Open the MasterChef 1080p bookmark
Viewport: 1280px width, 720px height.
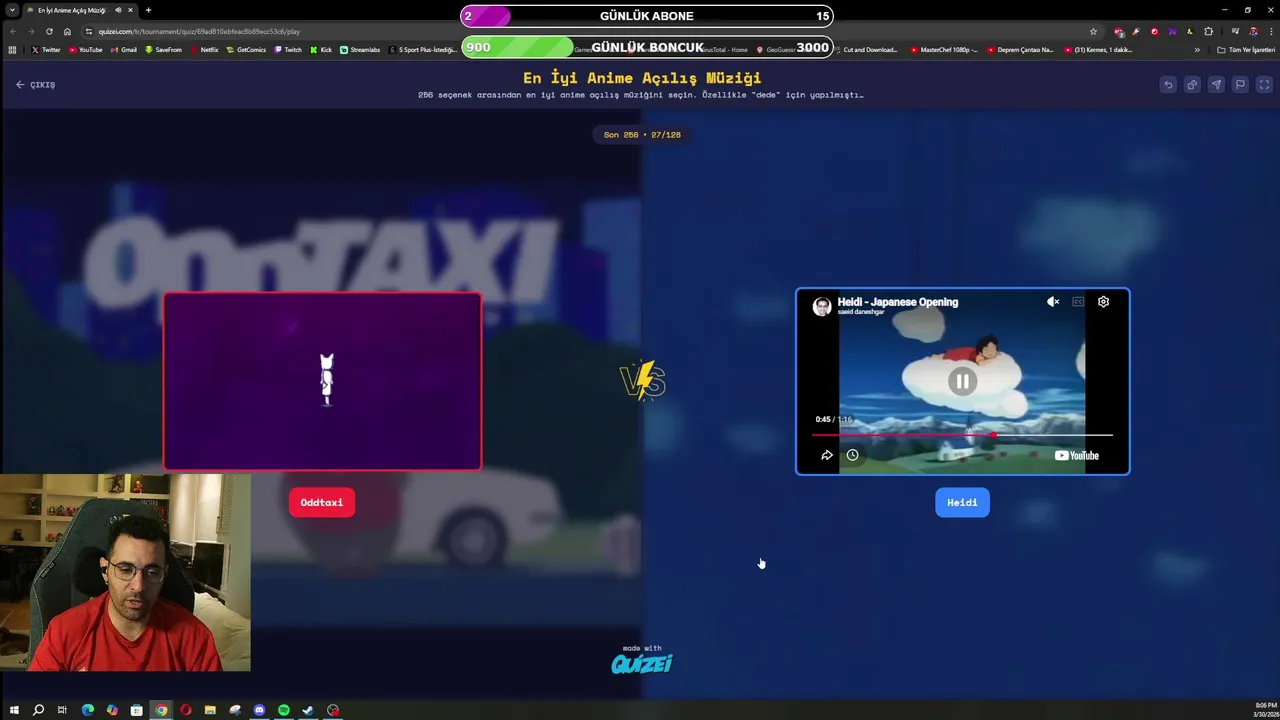tap(944, 50)
